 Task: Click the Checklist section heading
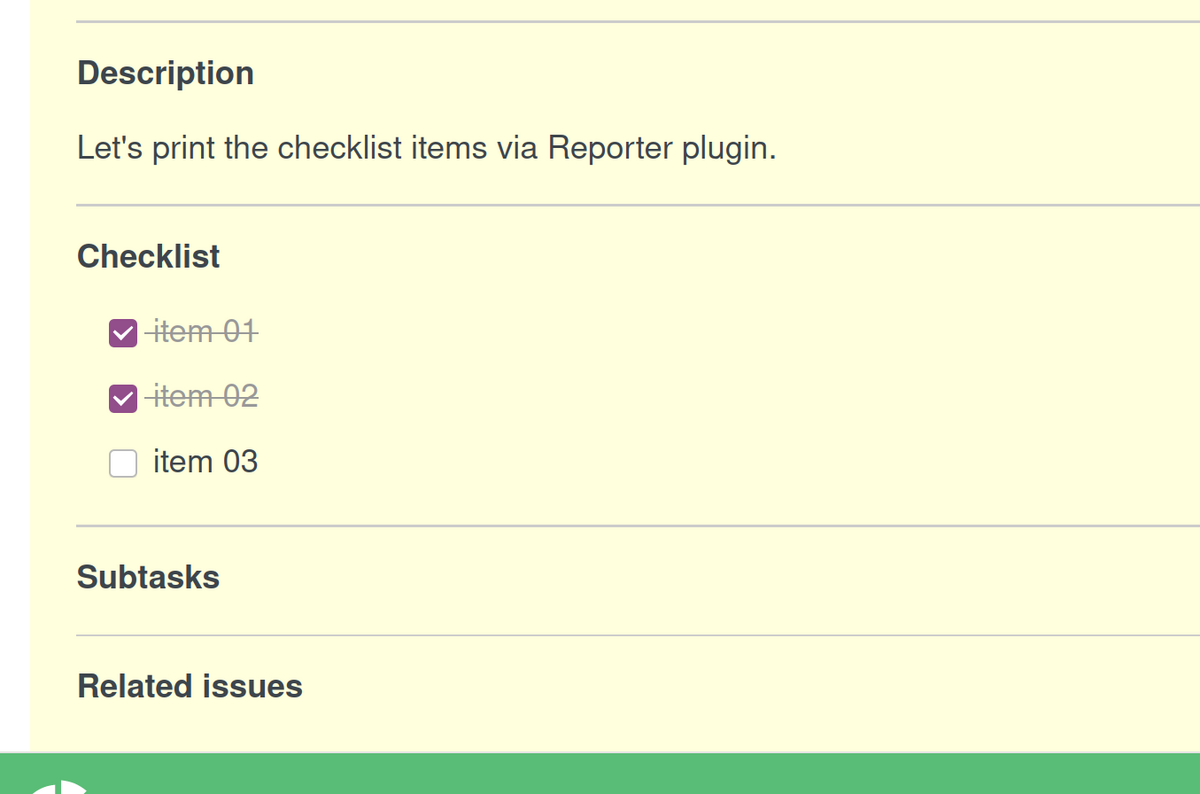click(148, 256)
